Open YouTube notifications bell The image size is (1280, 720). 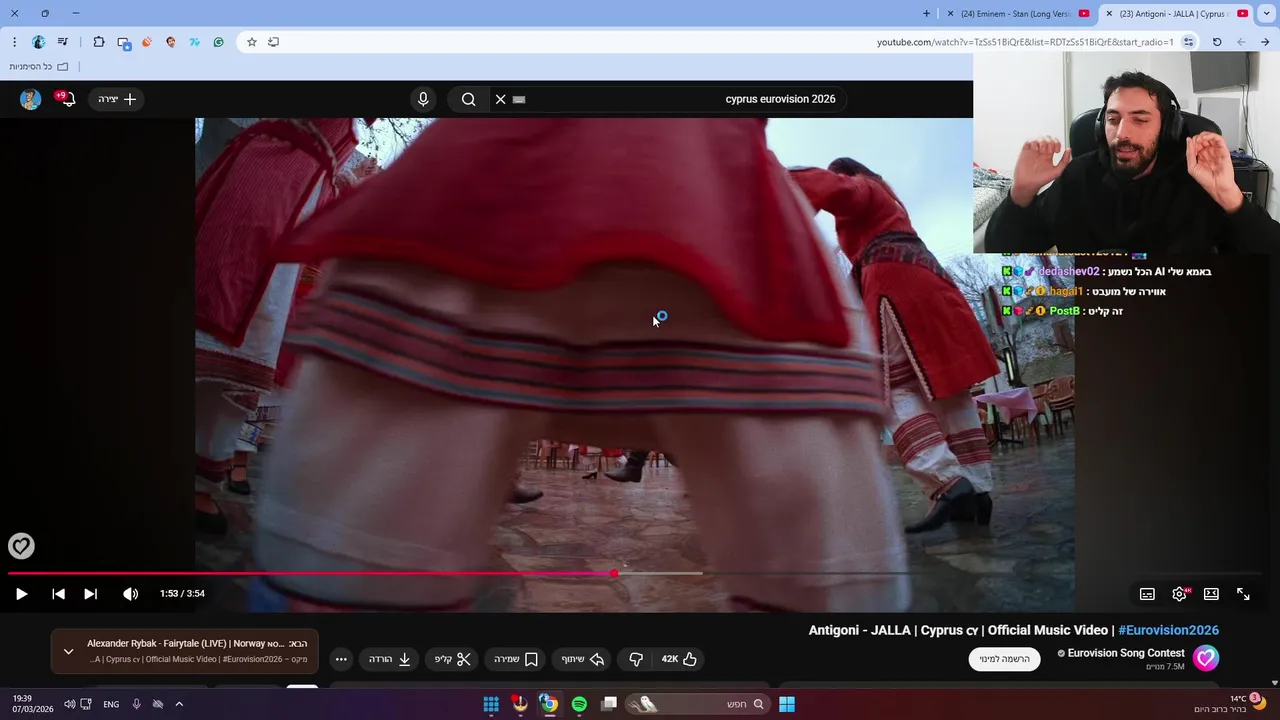coord(67,99)
